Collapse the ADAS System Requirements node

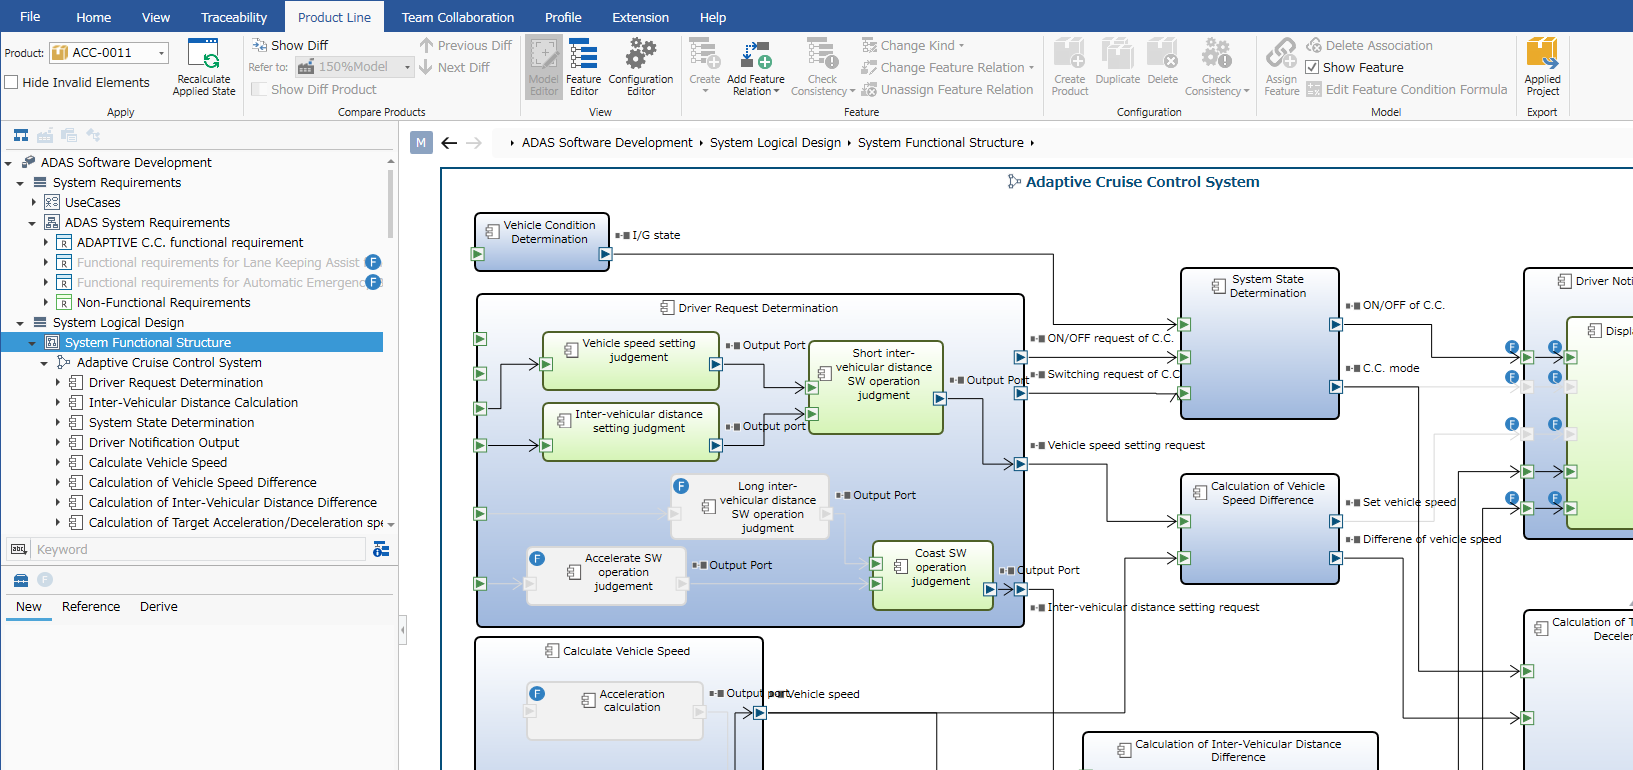(32, 223)
